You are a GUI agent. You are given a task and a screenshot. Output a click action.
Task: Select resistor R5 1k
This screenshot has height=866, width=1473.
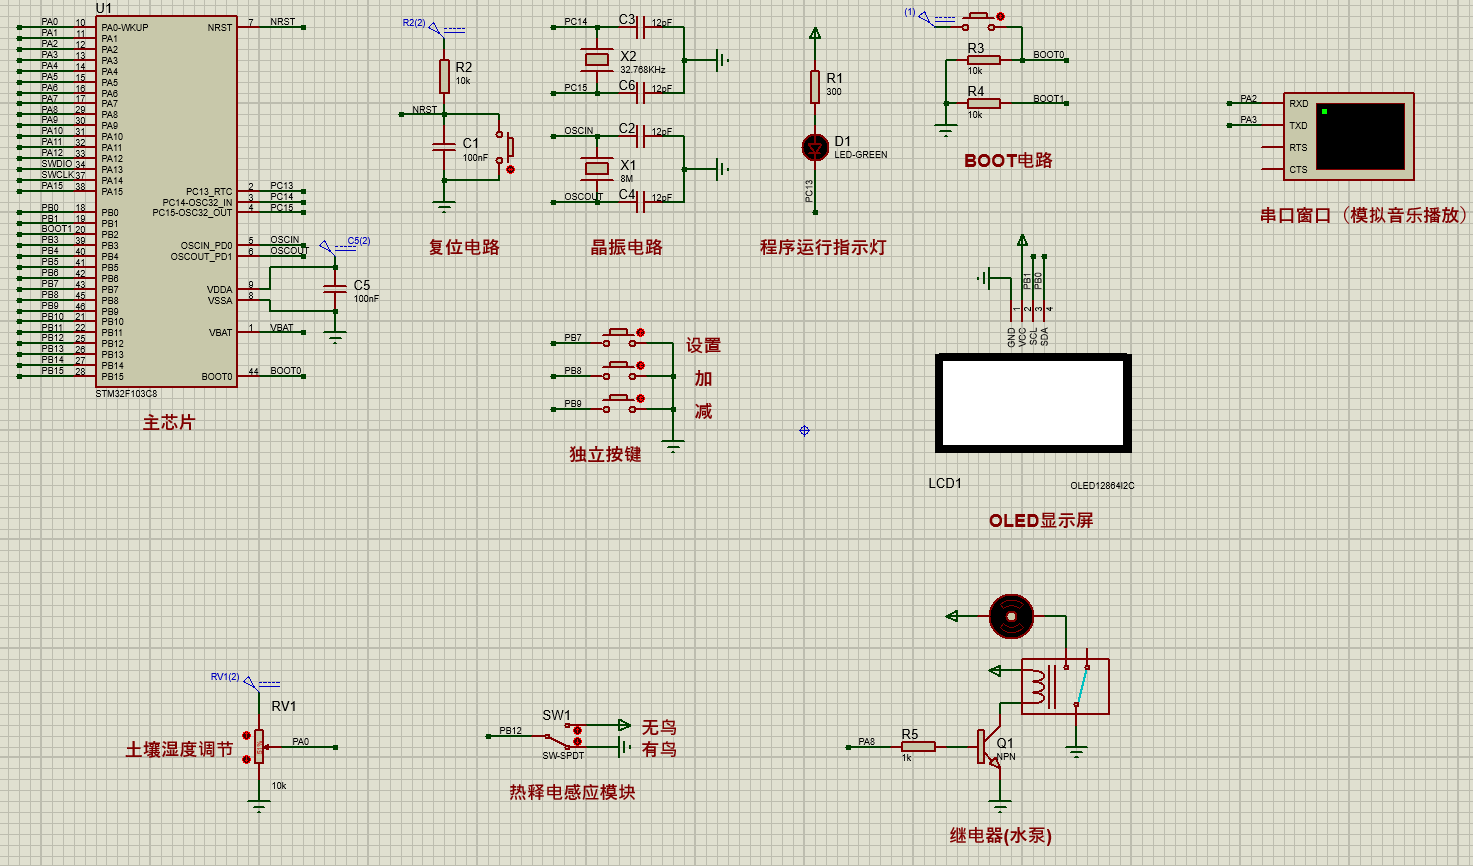click(x=918, y=746)
